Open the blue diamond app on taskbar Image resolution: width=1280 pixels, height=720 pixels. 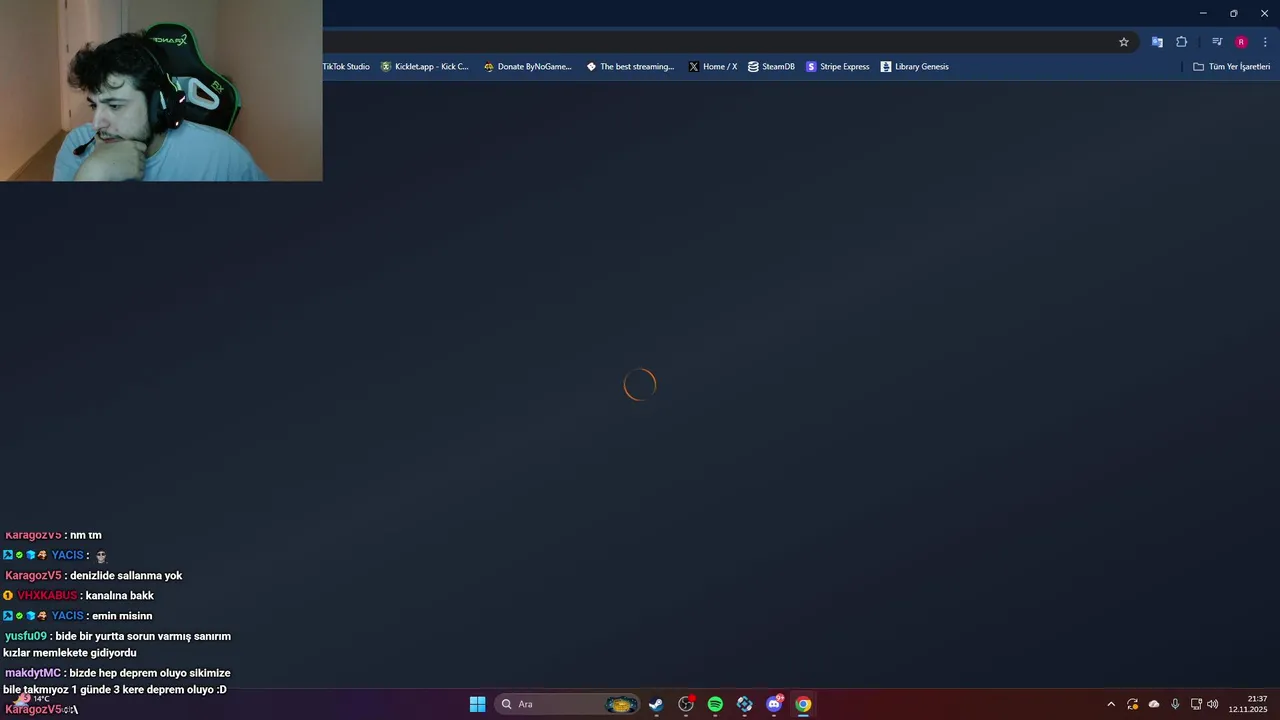(745, 704)
